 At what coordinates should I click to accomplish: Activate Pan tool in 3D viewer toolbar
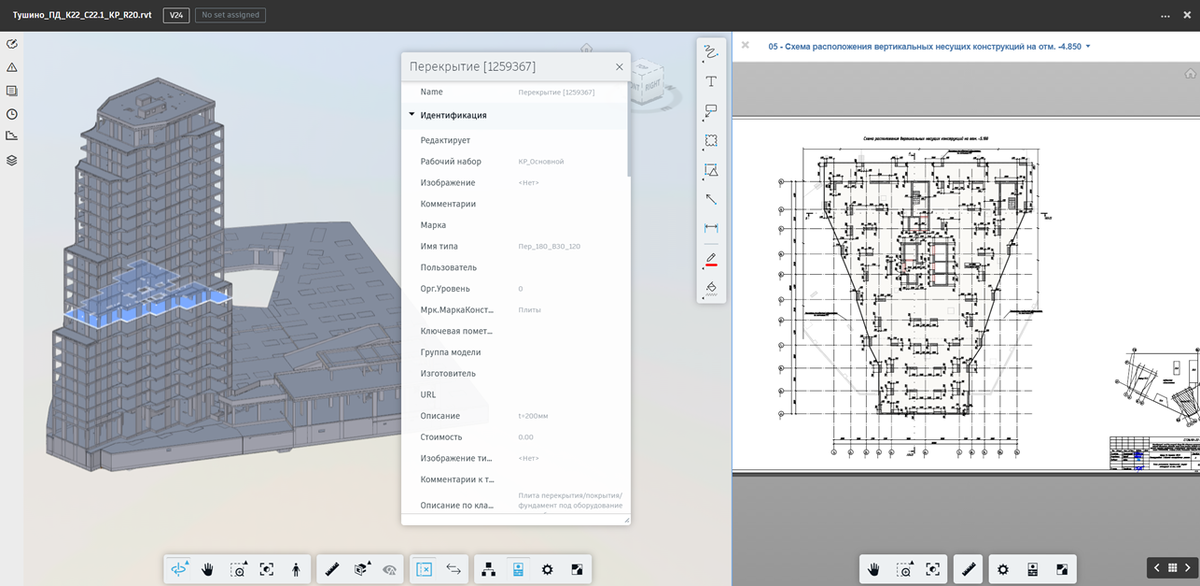[209, 568]
